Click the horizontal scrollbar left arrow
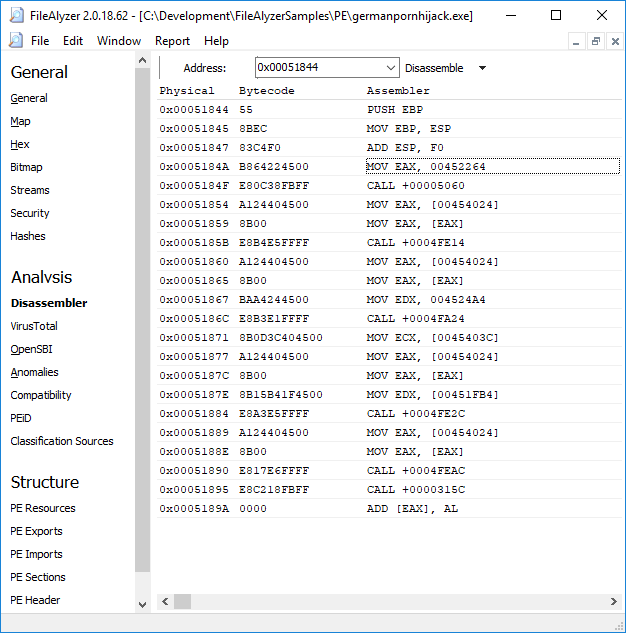Viewport: 626px width, 633px height. [165, 602]
